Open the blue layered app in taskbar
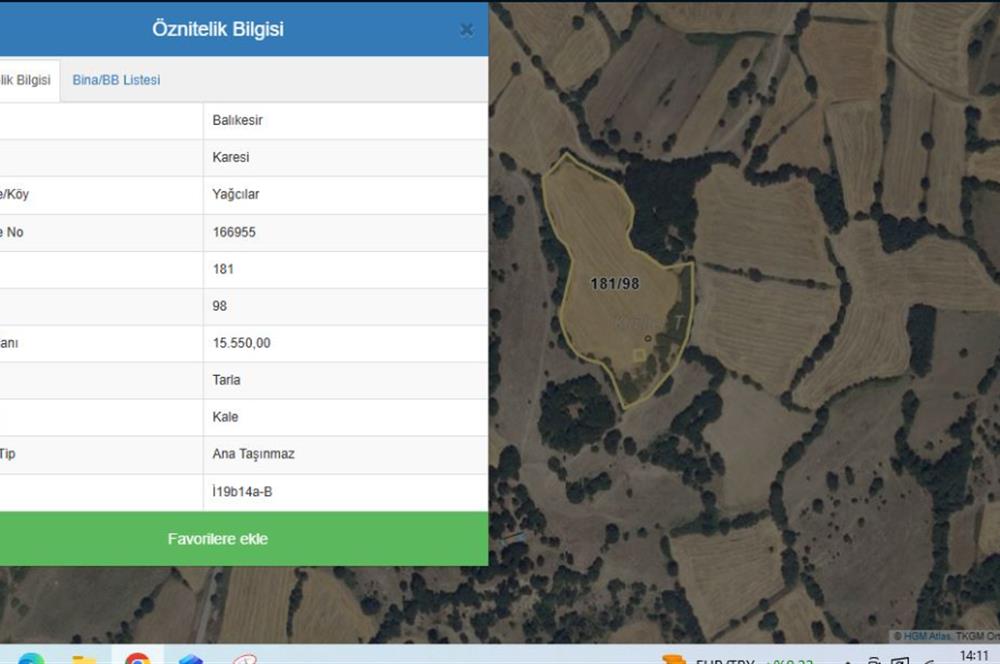This screenshot has width=1000, height=664. point(191,658)
